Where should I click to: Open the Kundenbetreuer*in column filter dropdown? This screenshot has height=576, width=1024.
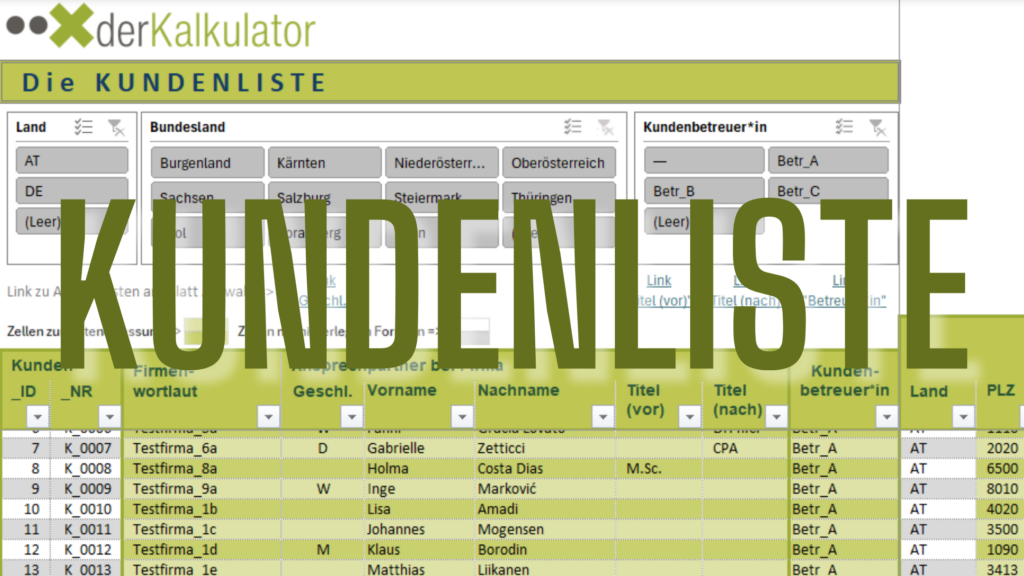tap(886, 416)
